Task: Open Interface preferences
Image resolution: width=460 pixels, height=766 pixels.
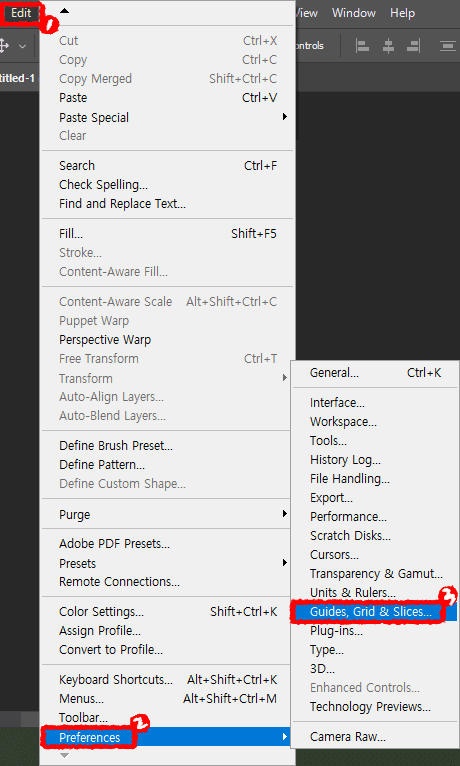Action: 375,403
